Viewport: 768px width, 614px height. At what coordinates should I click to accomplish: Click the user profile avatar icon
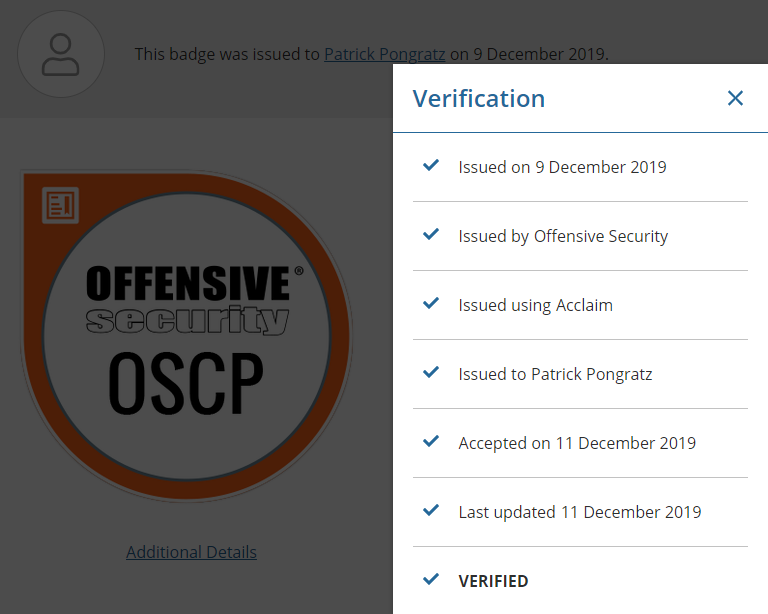(x=61, y=54)
